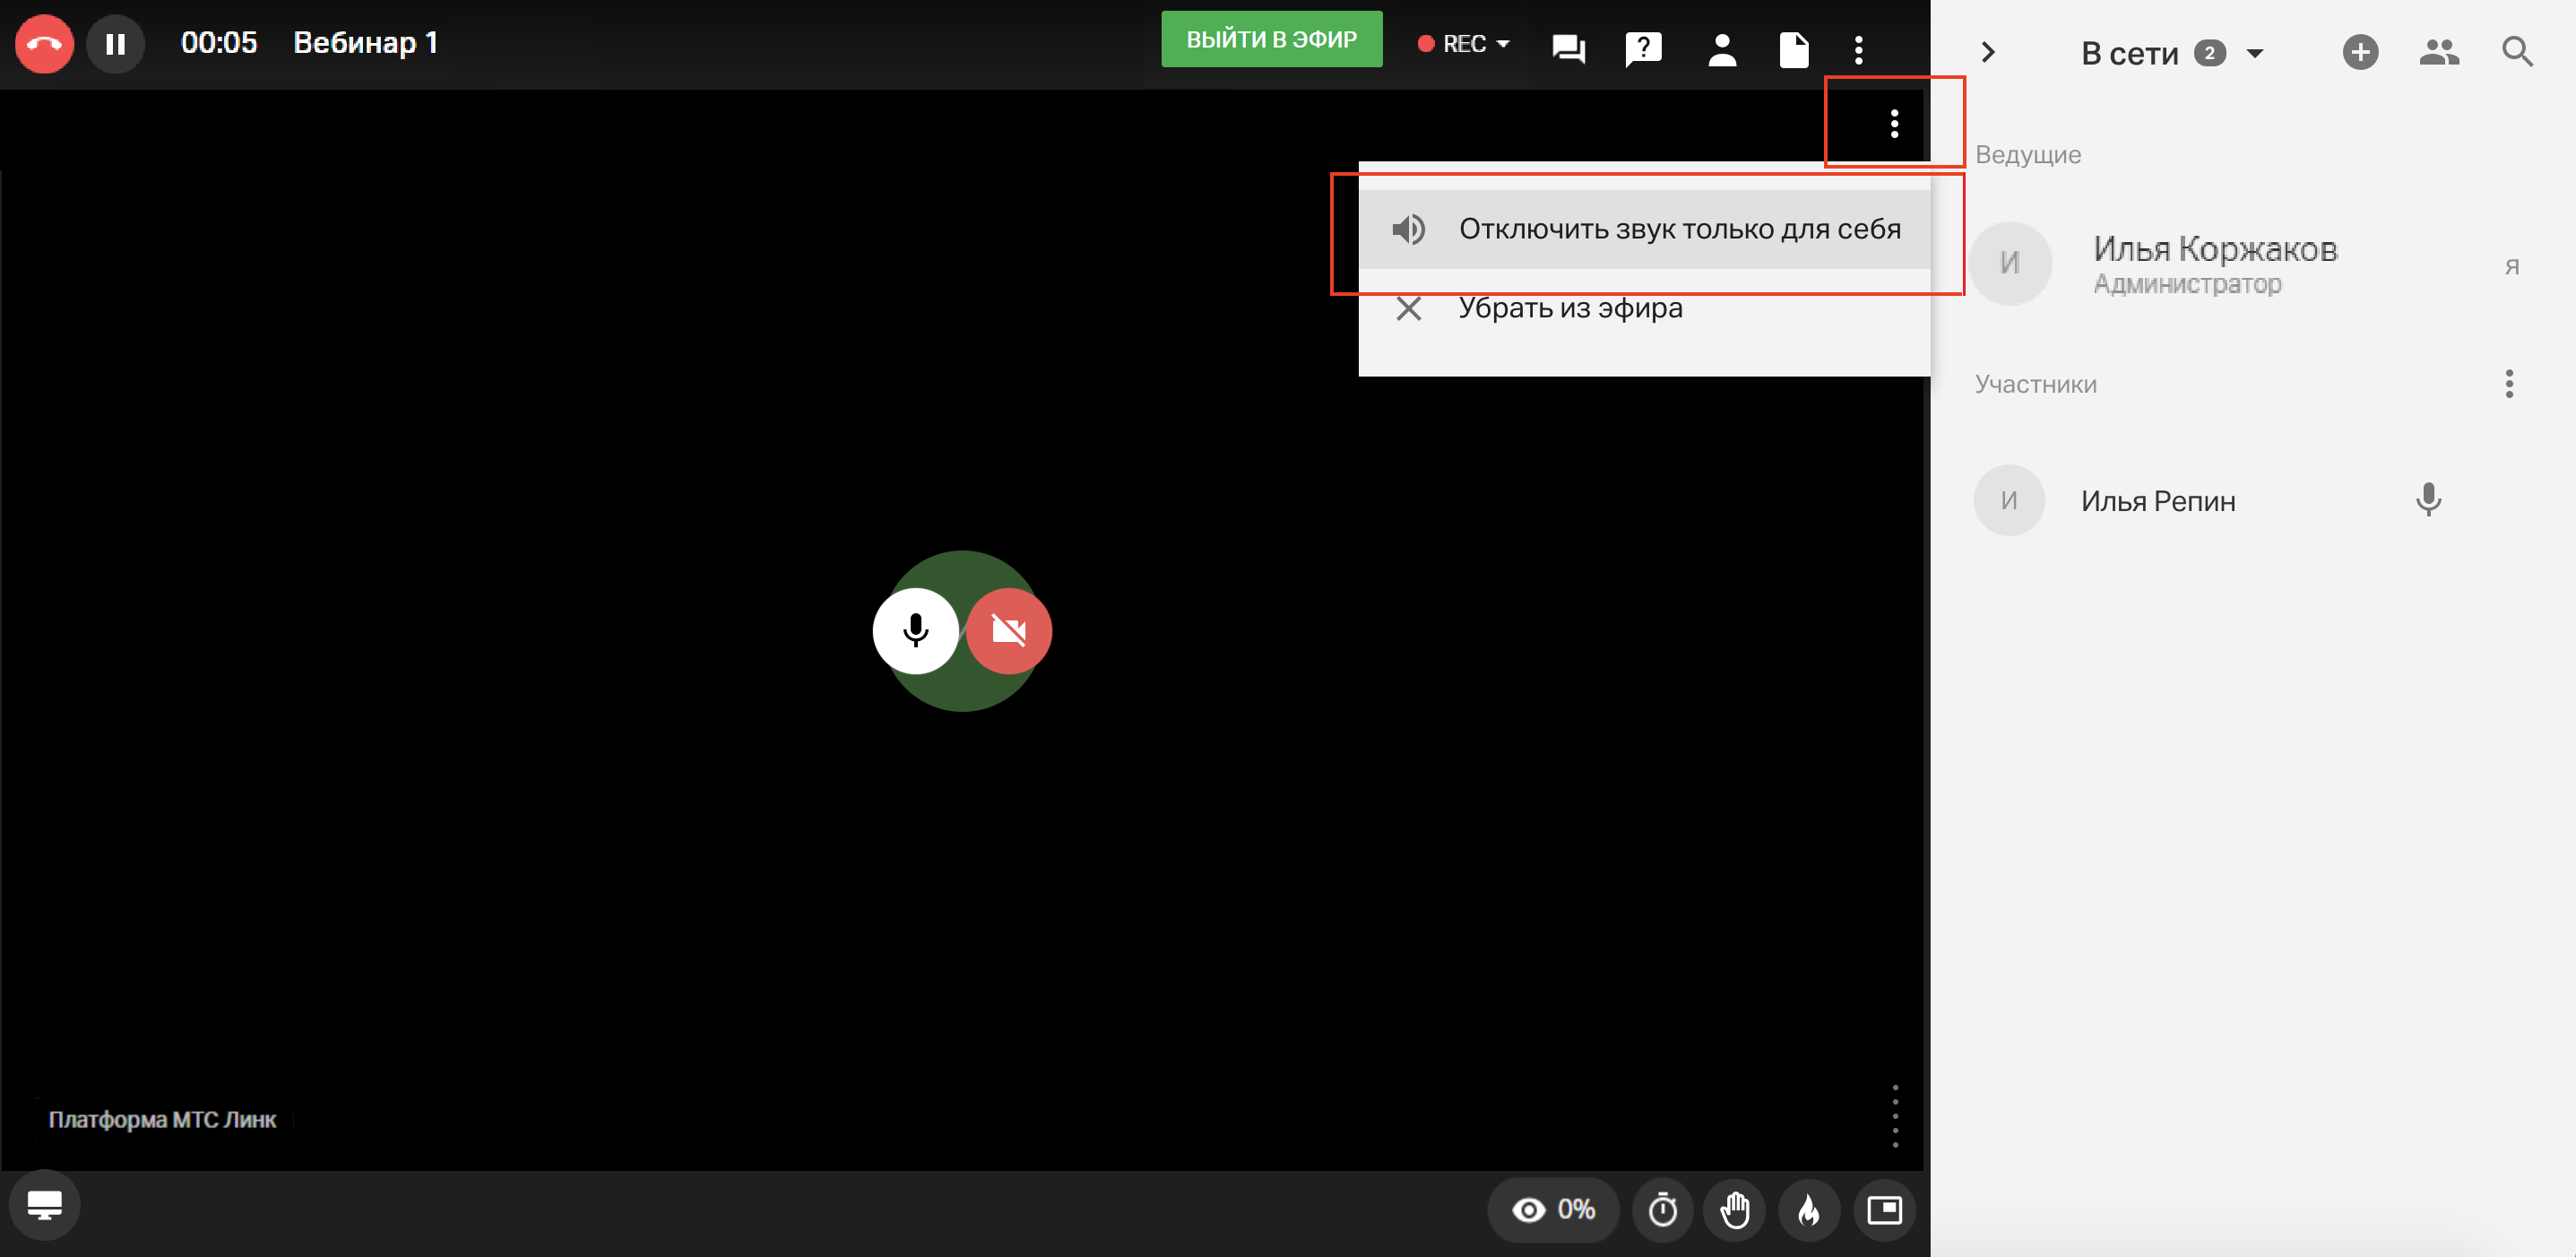Viewport: 2576px width, 1257px height.
Task: Open the chat panel icon
Action: click(x=1568, y=48)
